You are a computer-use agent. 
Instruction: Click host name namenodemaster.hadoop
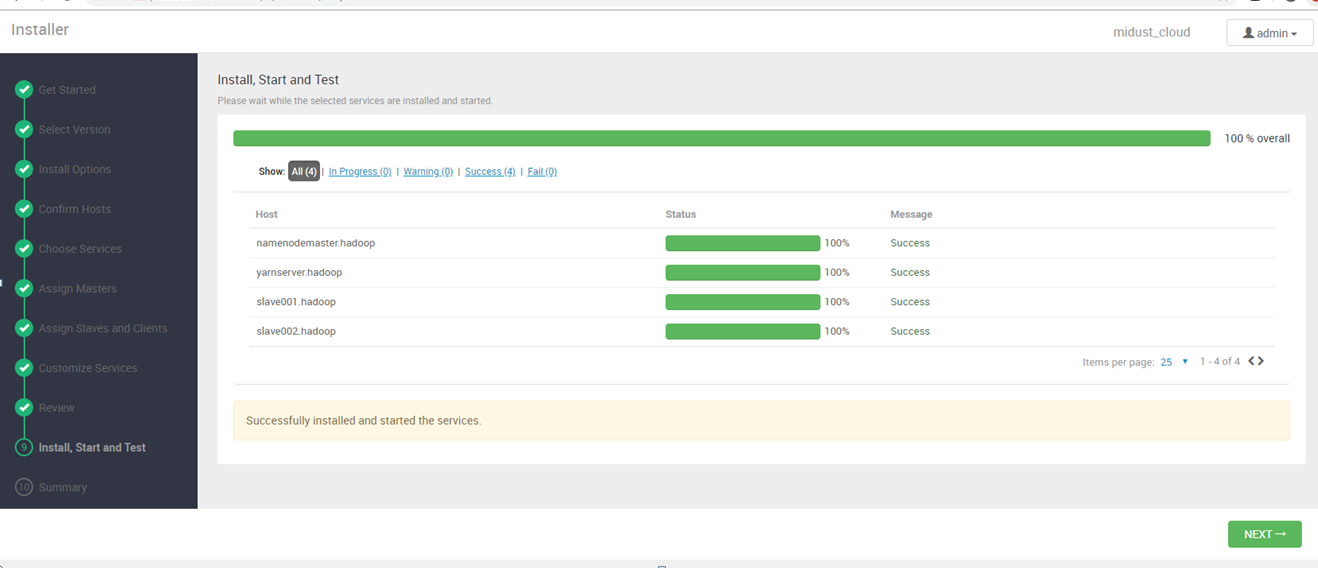coord(316,243)
